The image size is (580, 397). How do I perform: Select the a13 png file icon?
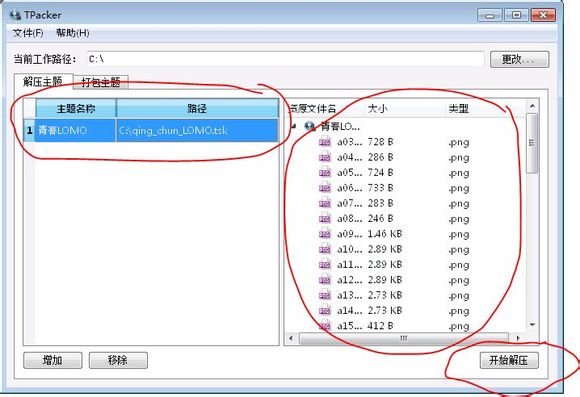325,295
